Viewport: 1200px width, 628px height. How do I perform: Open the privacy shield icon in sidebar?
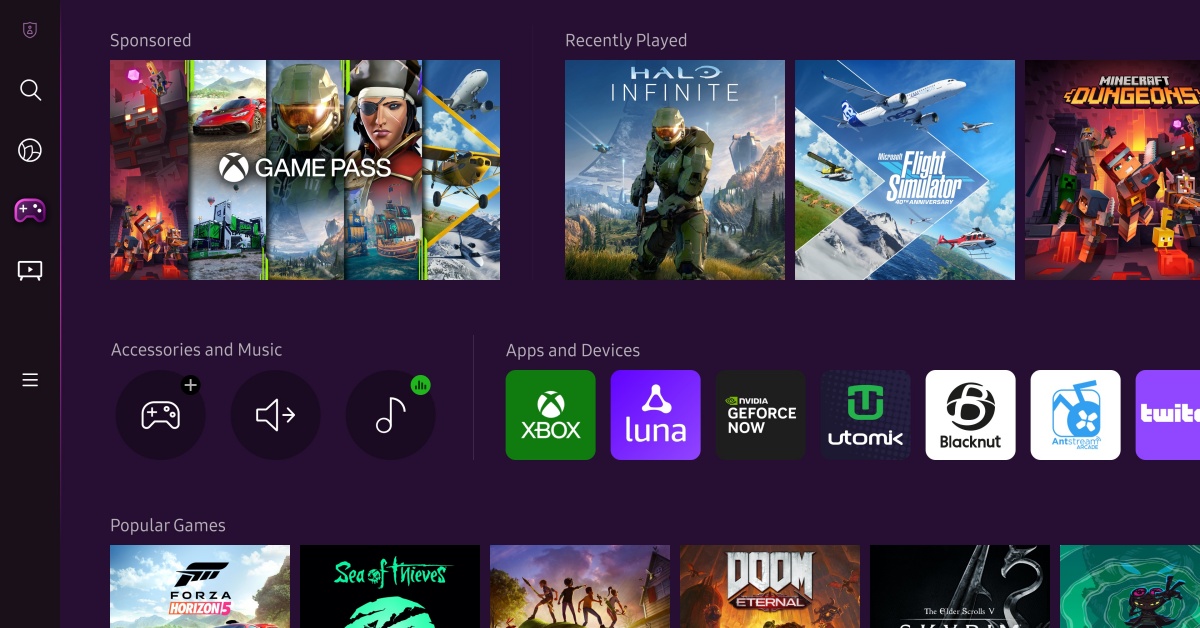point(30,30)
